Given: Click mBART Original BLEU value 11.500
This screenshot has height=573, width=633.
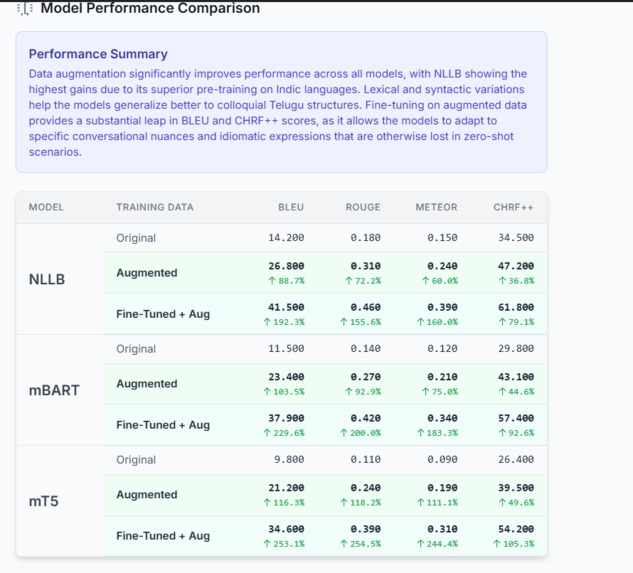Looking at the screenshot, I should pyautogui.click(x=286, y=348).
